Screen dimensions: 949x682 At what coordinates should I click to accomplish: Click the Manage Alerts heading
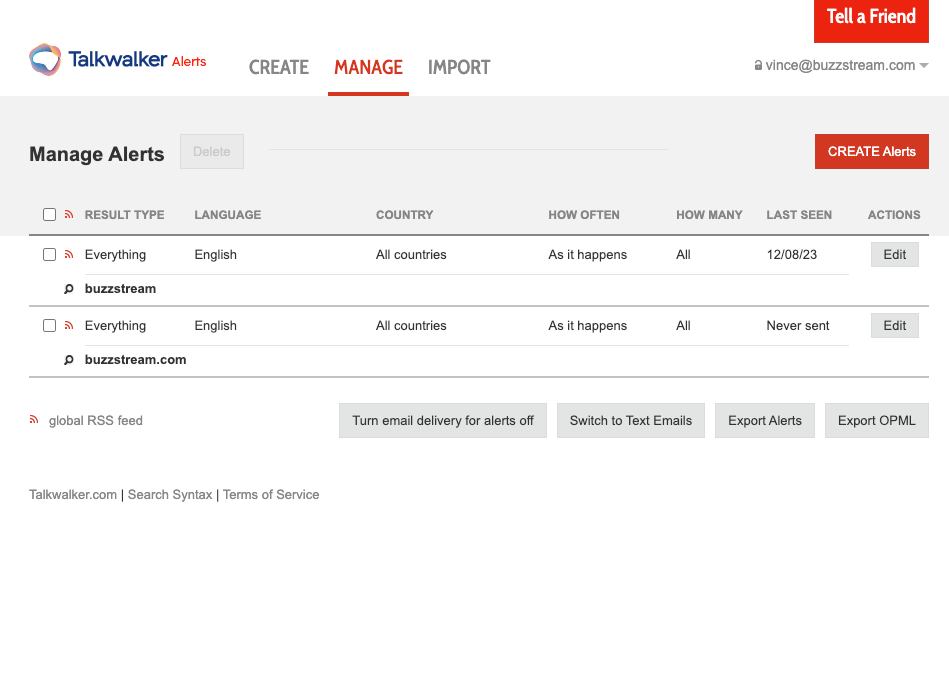click(97, 154)
